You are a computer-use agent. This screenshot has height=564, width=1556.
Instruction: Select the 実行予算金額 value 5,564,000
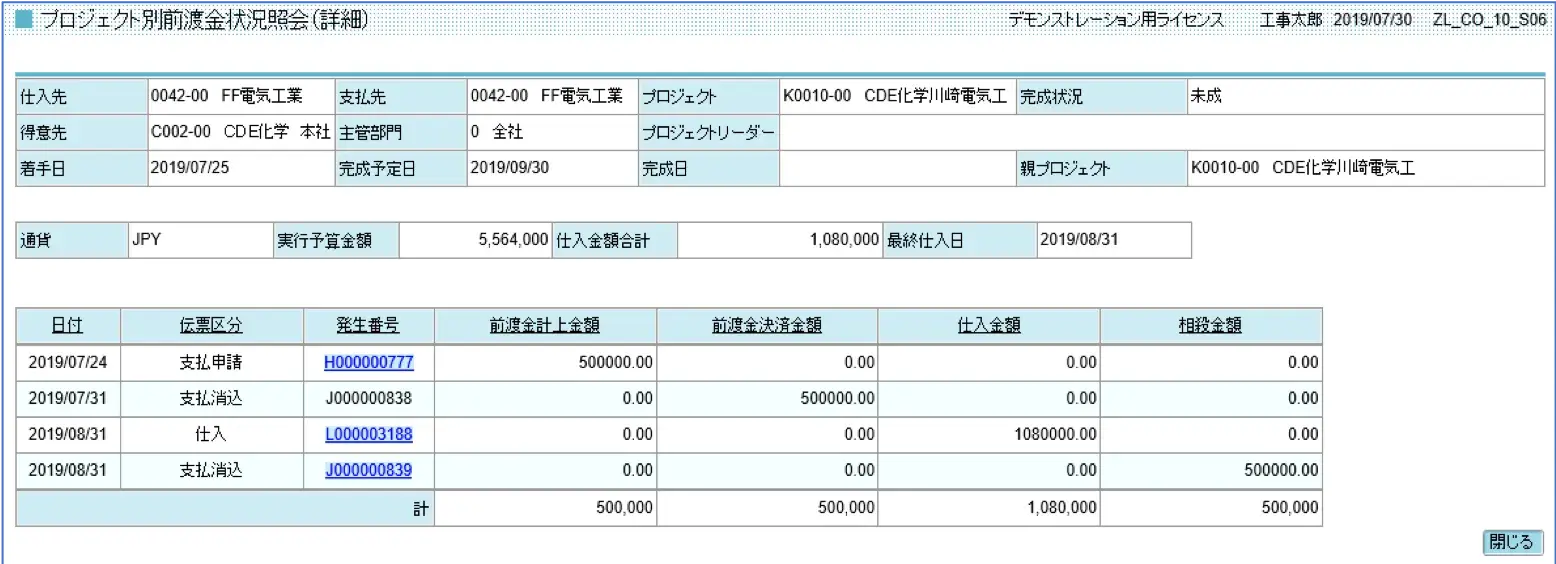pos(514,241)
